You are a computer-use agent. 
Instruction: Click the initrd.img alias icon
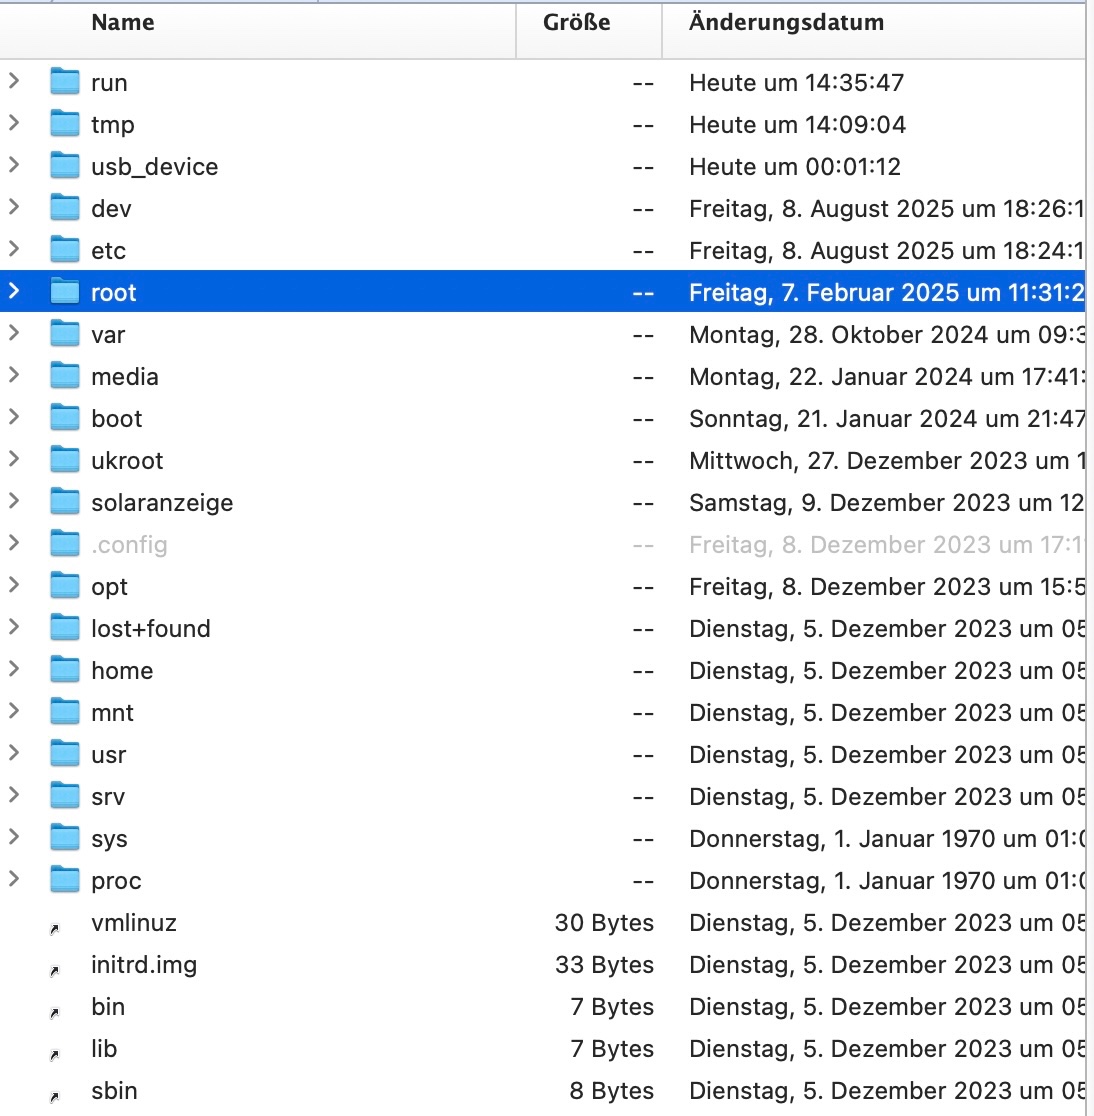pyautogui.click(x=55, y=971)
